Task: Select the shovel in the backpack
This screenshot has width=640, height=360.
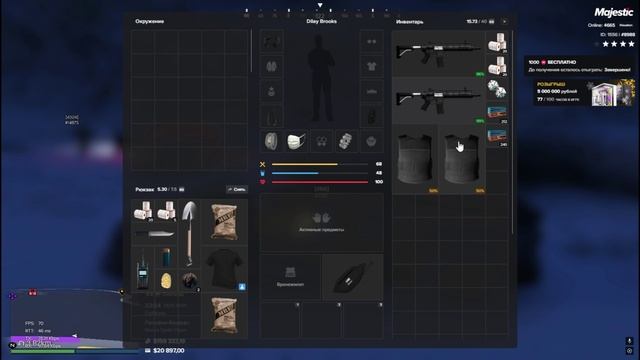Action: pos(190,233)
